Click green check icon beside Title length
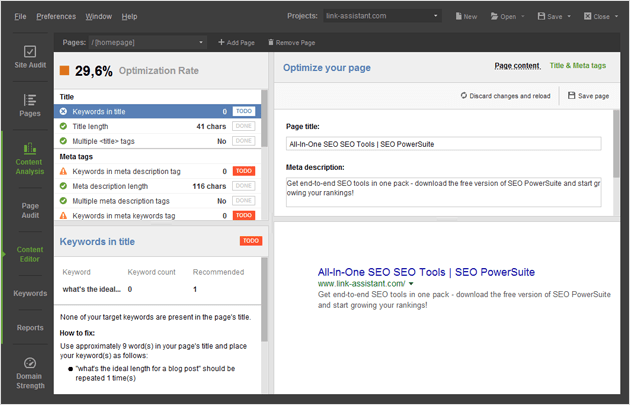630x405 pixels. click(x=63, y=126)
